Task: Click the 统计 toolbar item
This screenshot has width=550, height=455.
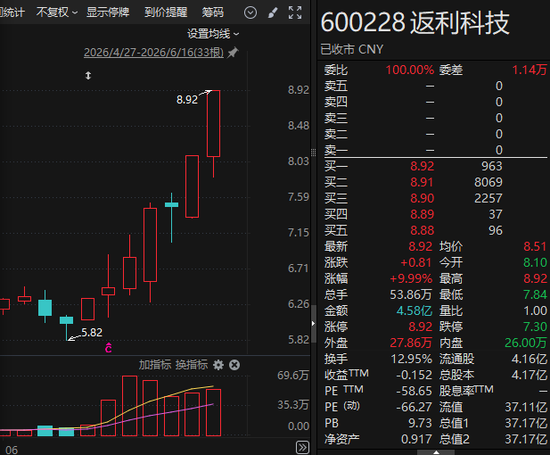Action: click(x=12, y=13)
